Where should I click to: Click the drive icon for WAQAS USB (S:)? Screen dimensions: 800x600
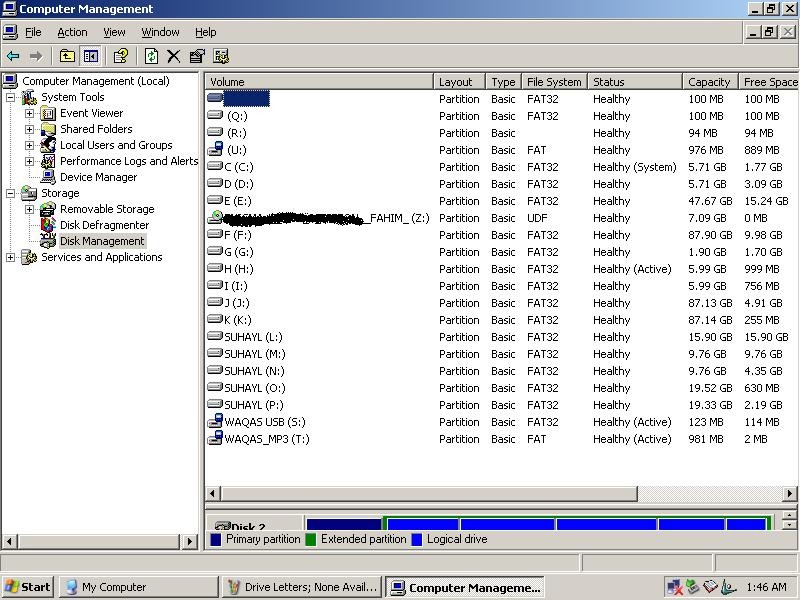tap(215, 421)
